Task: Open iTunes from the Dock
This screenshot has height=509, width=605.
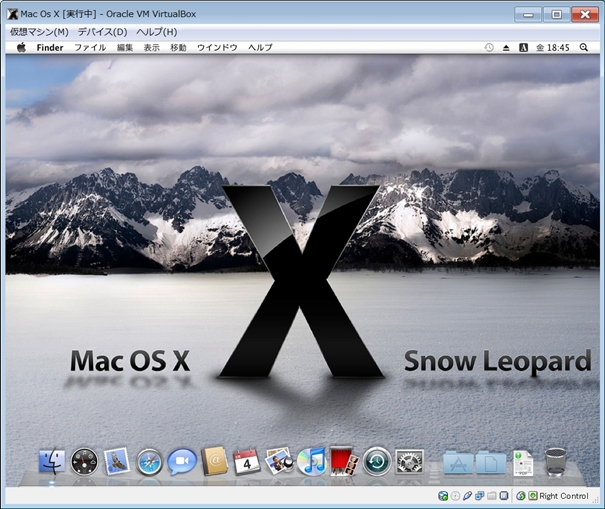Action: click(312, 461)
